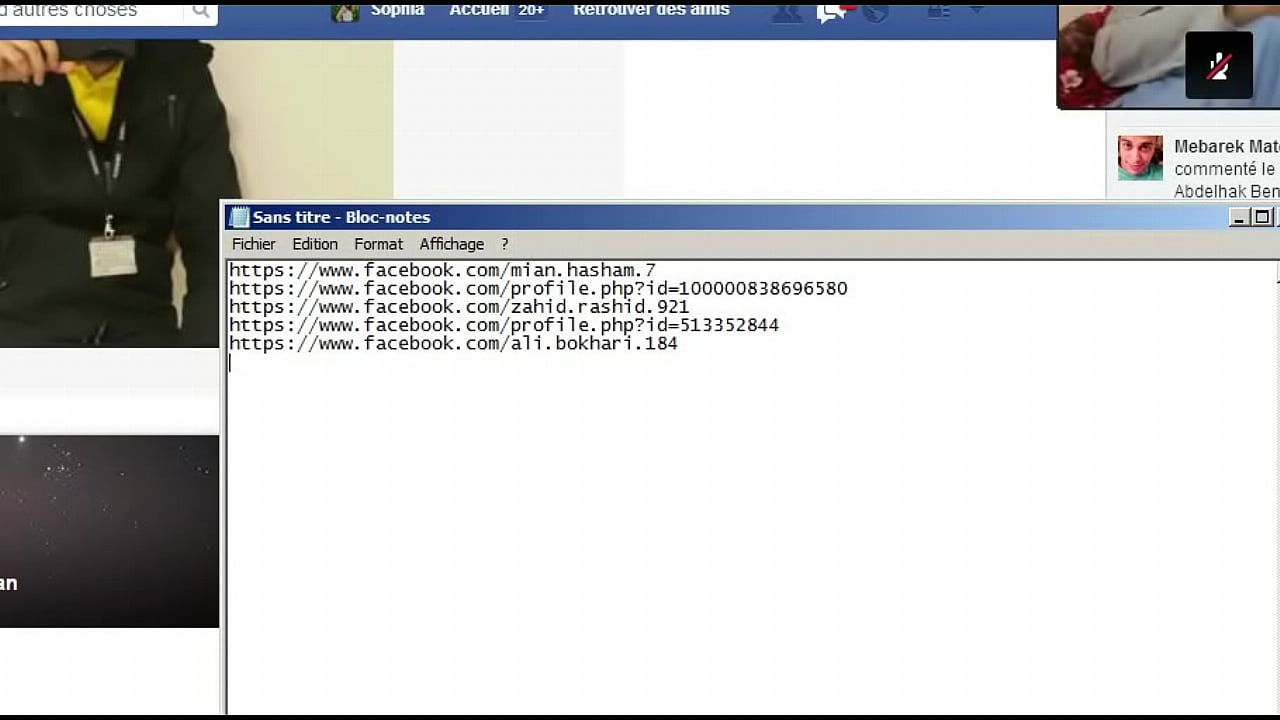Toggle the muted microphone icon on the video
Screen dimensions: 1280x720
coord(1218,66)
